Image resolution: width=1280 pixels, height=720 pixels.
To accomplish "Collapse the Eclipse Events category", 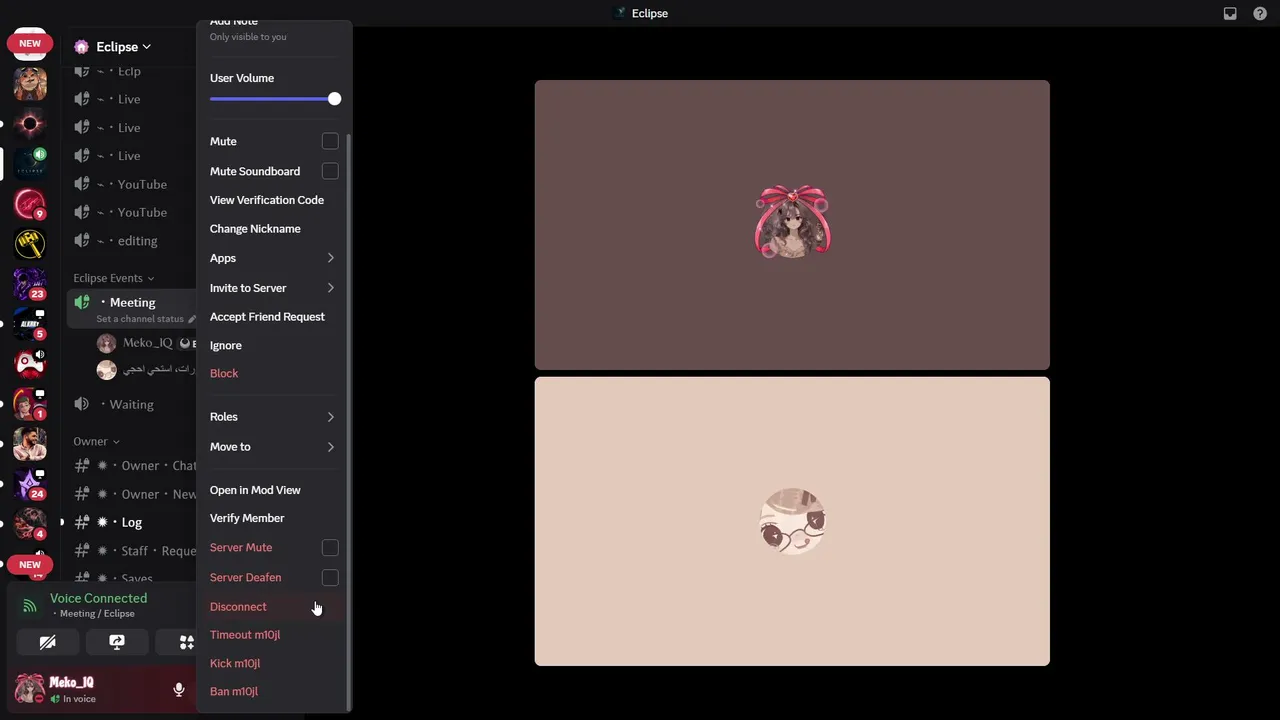I will (114, 278).
